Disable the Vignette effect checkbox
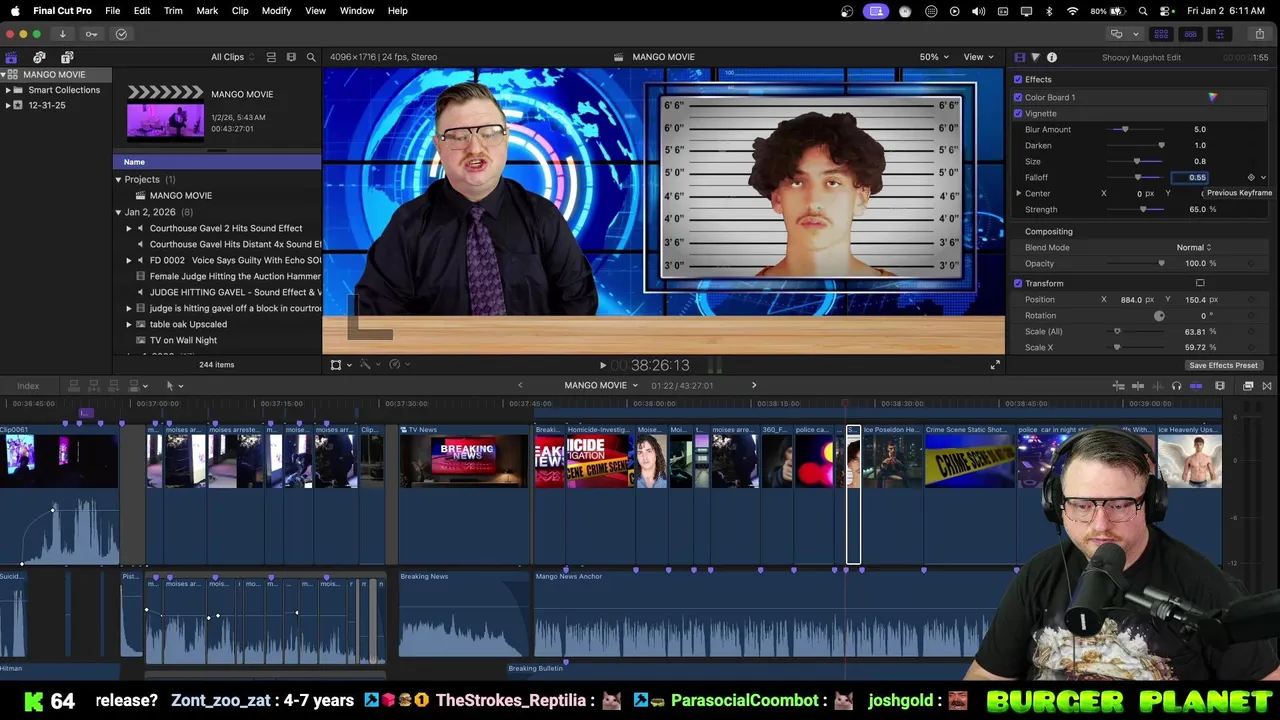 pyautogui.click(x=1018, y=113)
